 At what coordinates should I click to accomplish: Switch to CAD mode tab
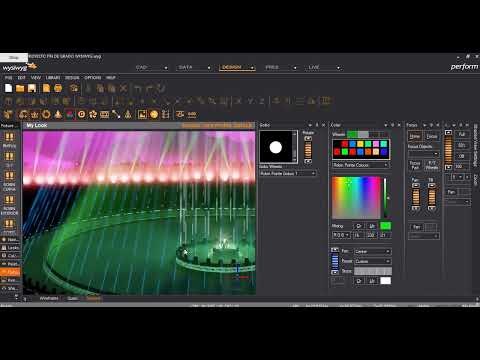pyautogui.click(x=142, y=67)
